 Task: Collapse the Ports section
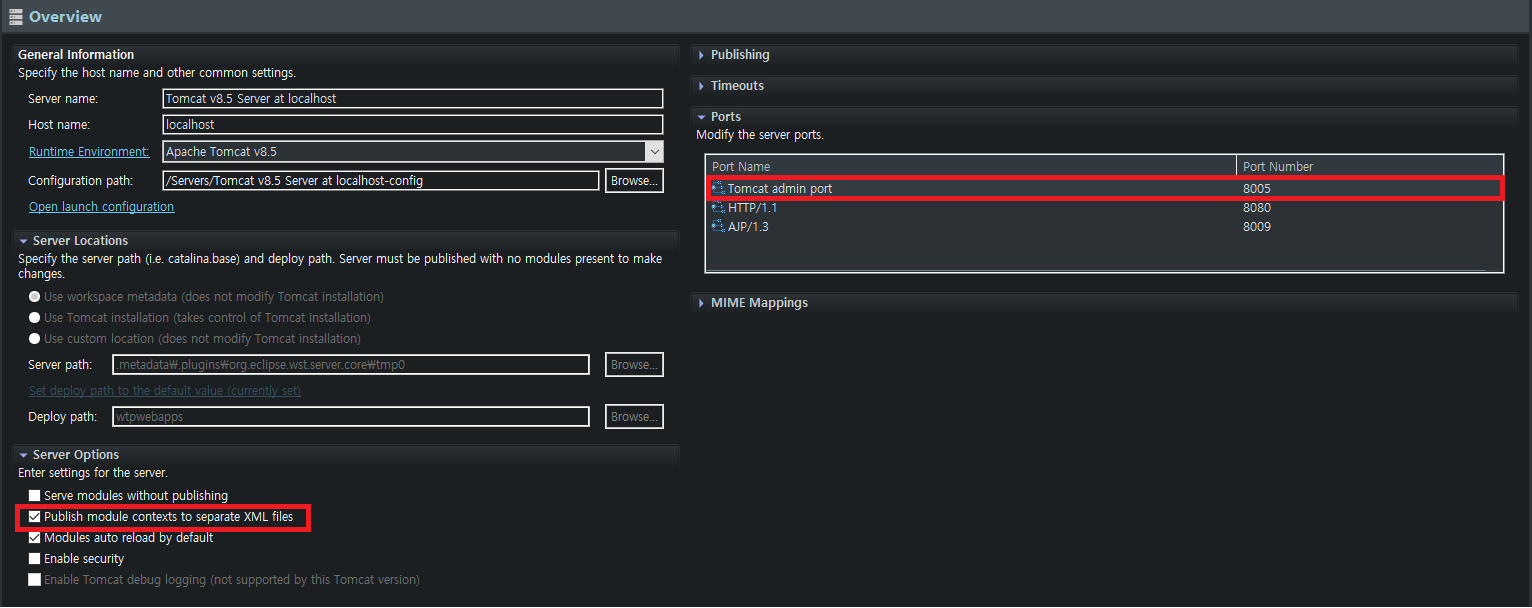[702, 117]
